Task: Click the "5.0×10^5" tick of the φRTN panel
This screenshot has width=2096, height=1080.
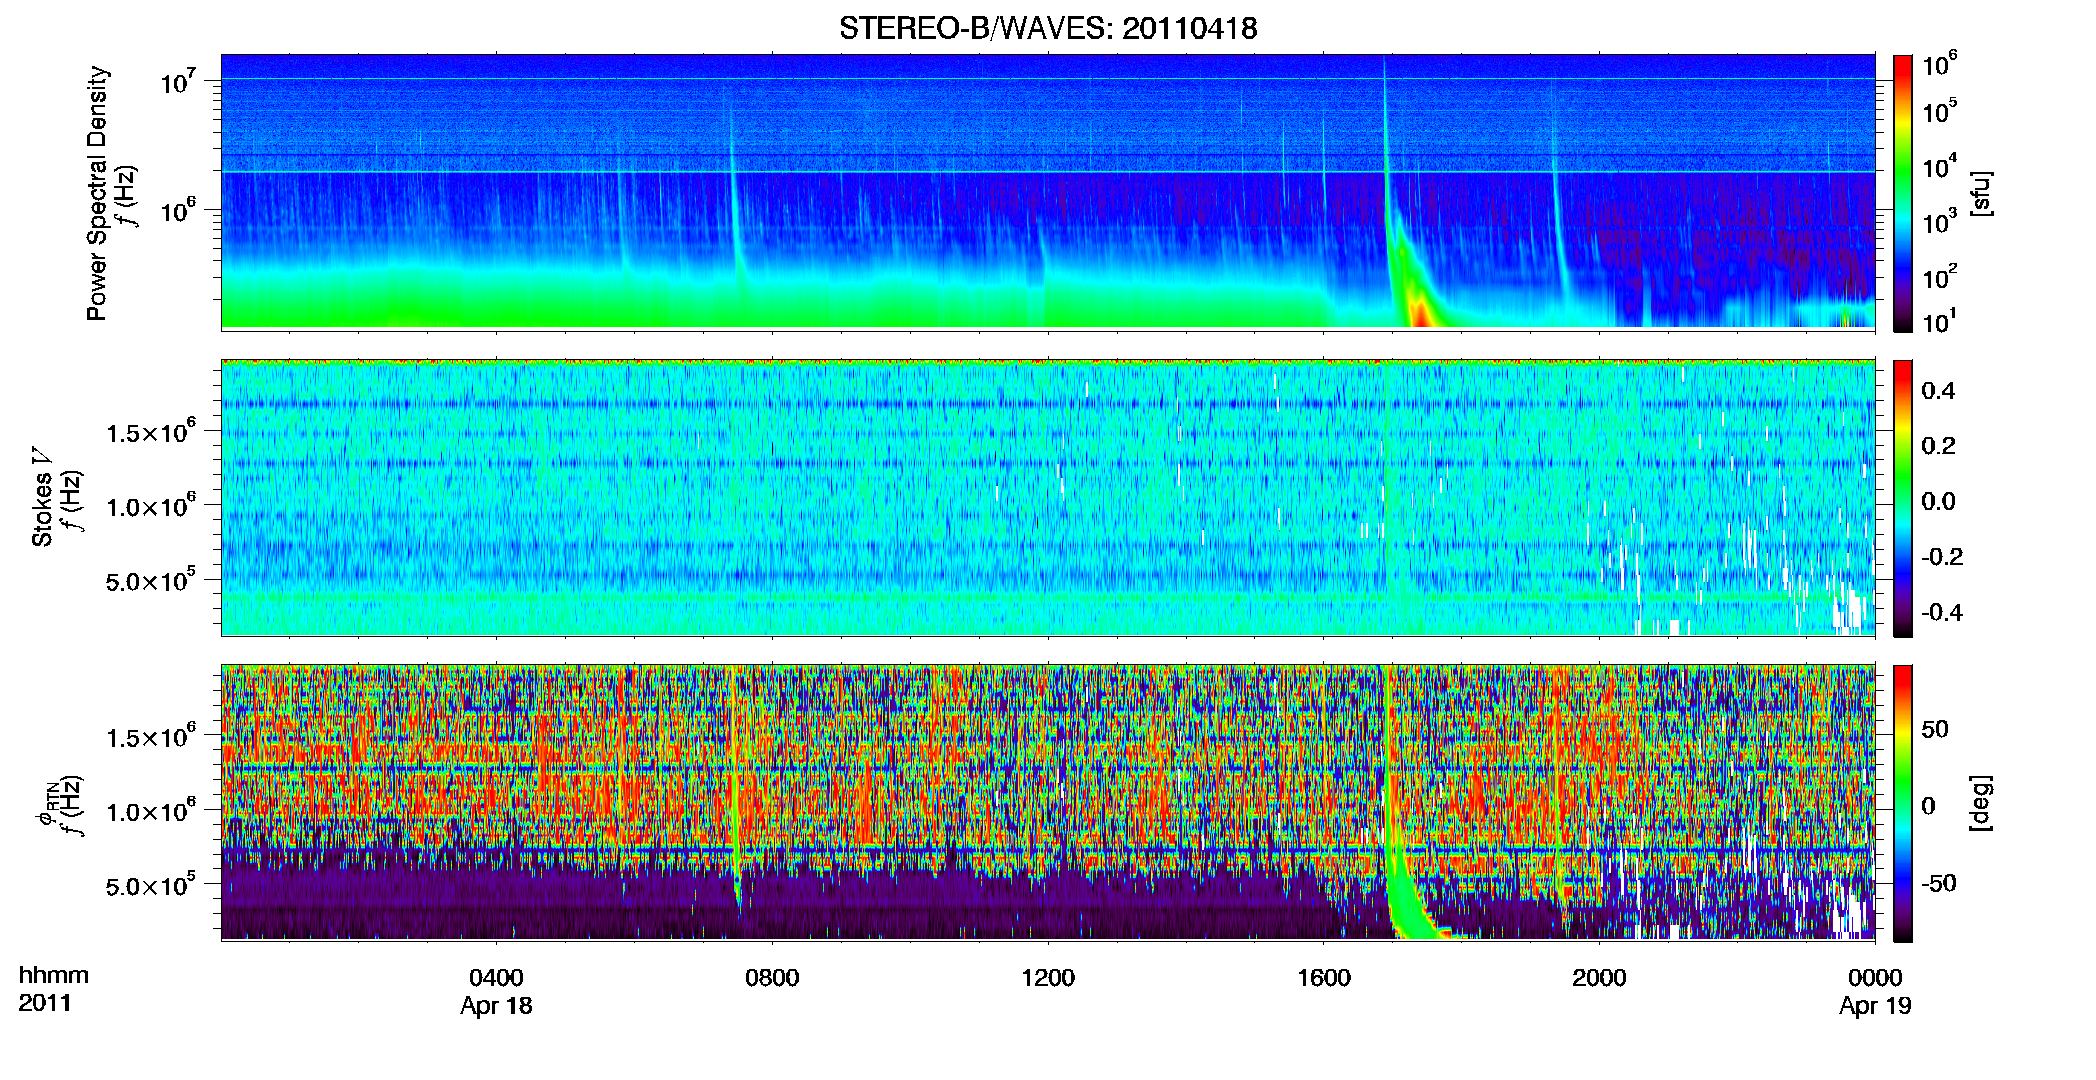Action: (151, 886)
